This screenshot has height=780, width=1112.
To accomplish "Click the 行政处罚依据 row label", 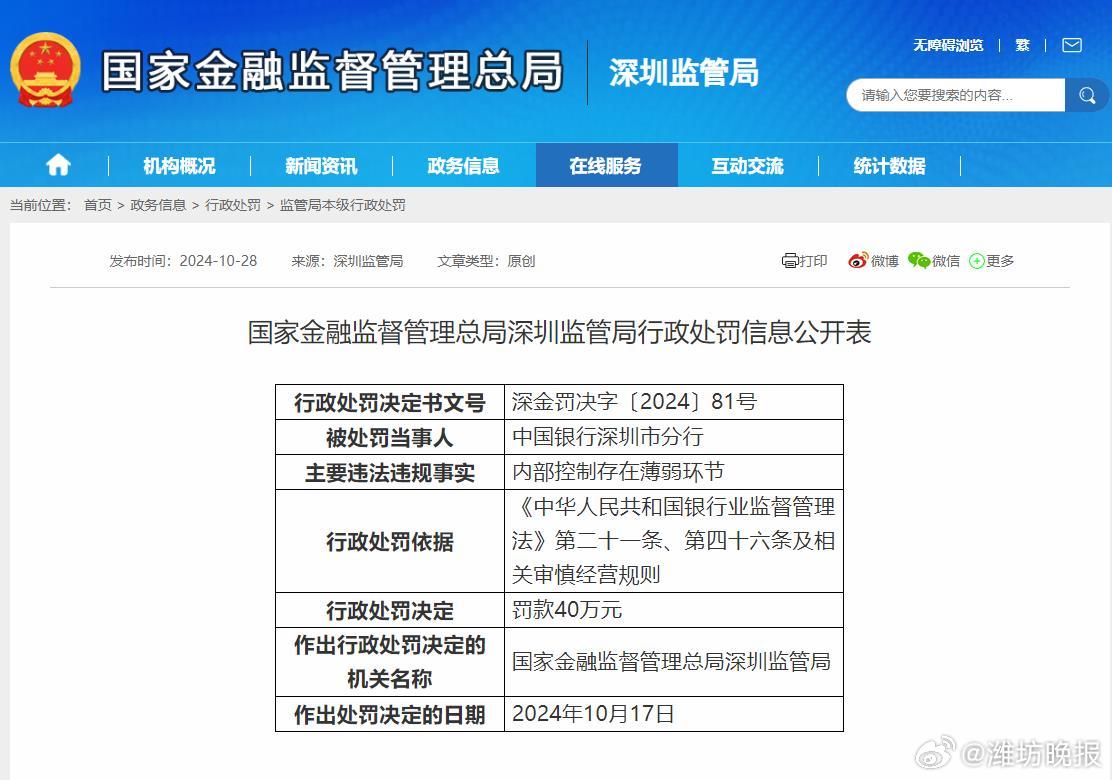I will pyautogui.click(x=390, y=542).
